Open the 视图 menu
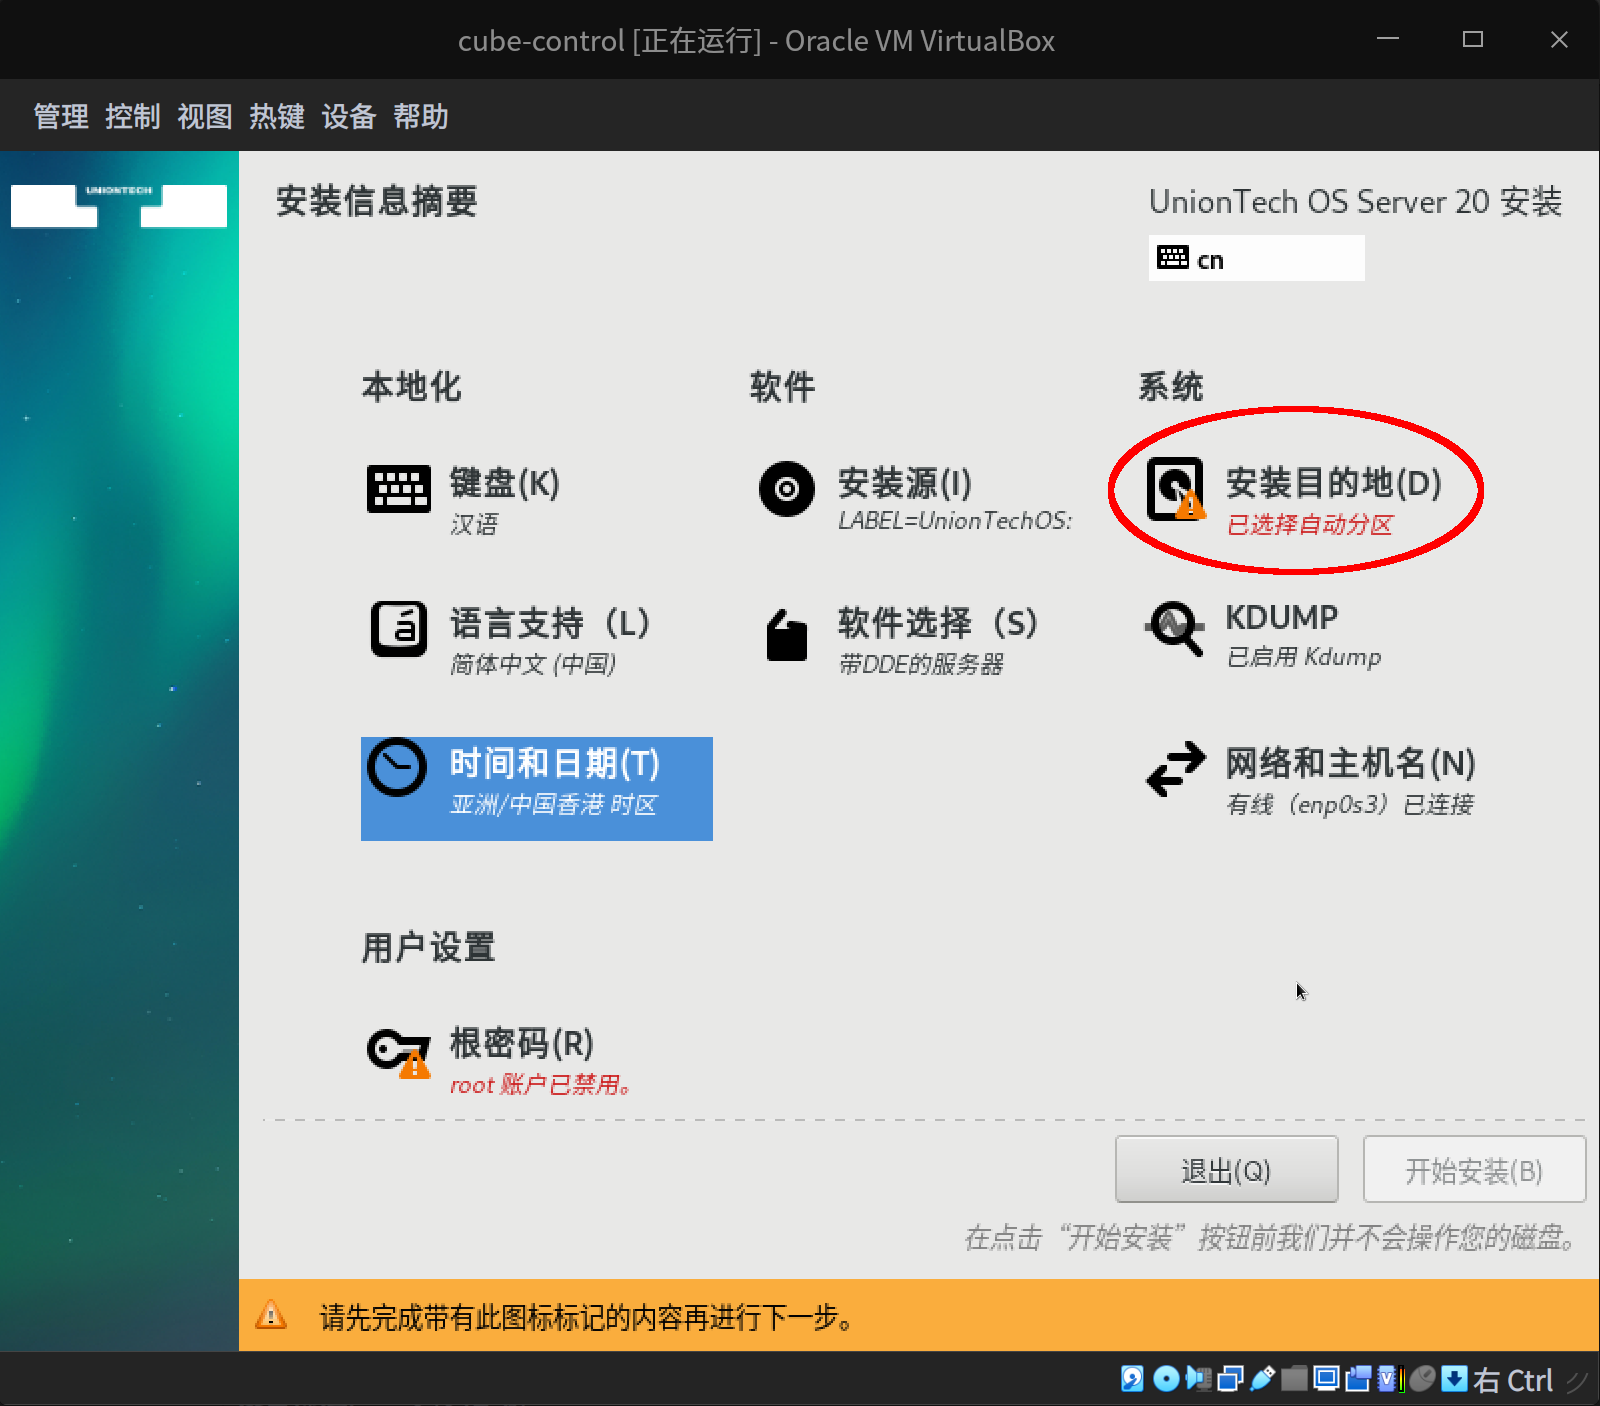Image resolution: width=1600 pixels, height=1406 pixels. point(204,116)
